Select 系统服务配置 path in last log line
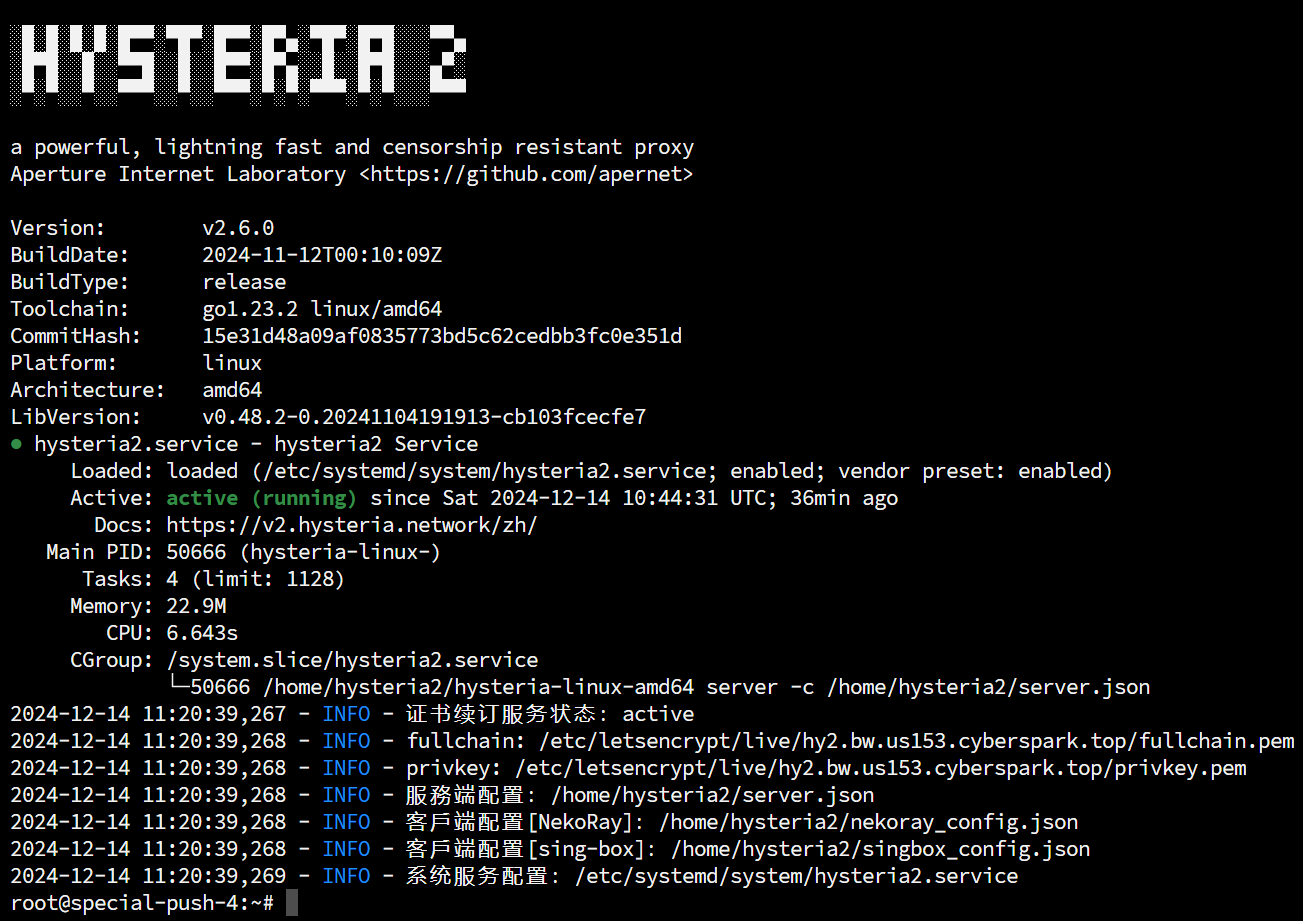 796,876
